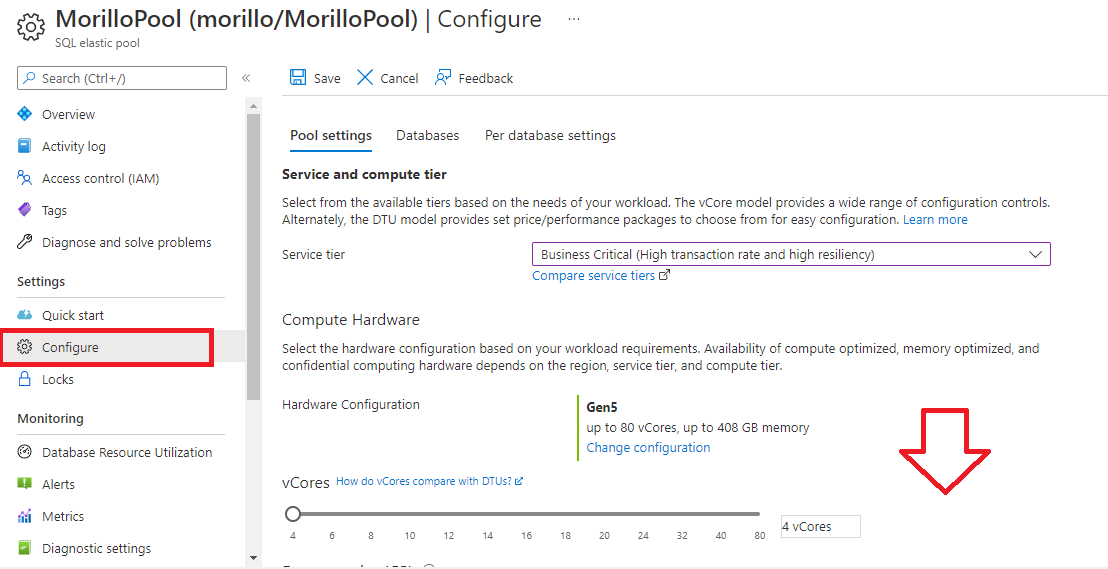This screenshot has height=569, width=1108.
Task: Click the Compute Hardware heading
Action: click(x=350, y=319)
